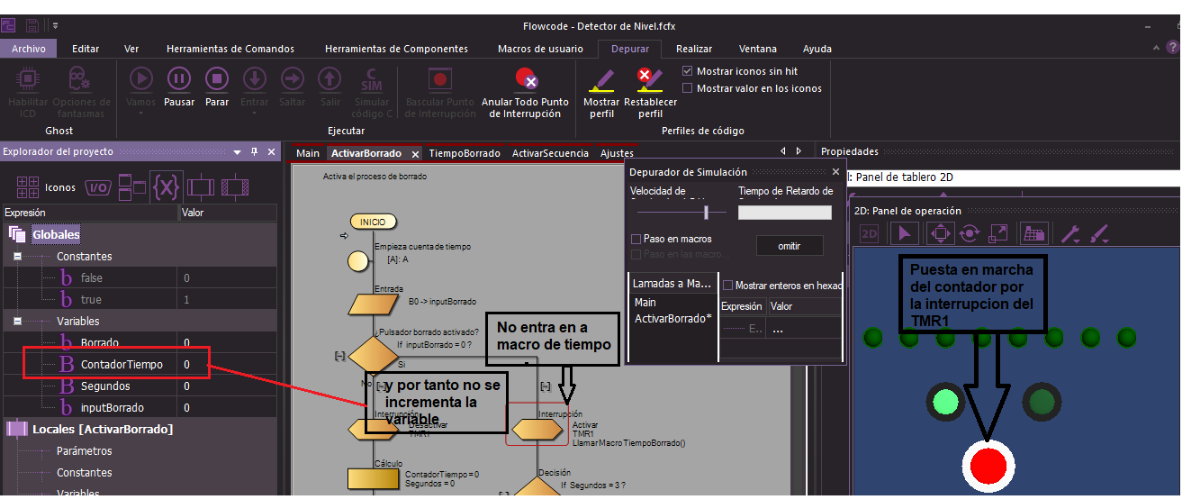The width and height of the screenshot is (1200, 499).
Task: Click the red round button on panel
Action: 989,465
